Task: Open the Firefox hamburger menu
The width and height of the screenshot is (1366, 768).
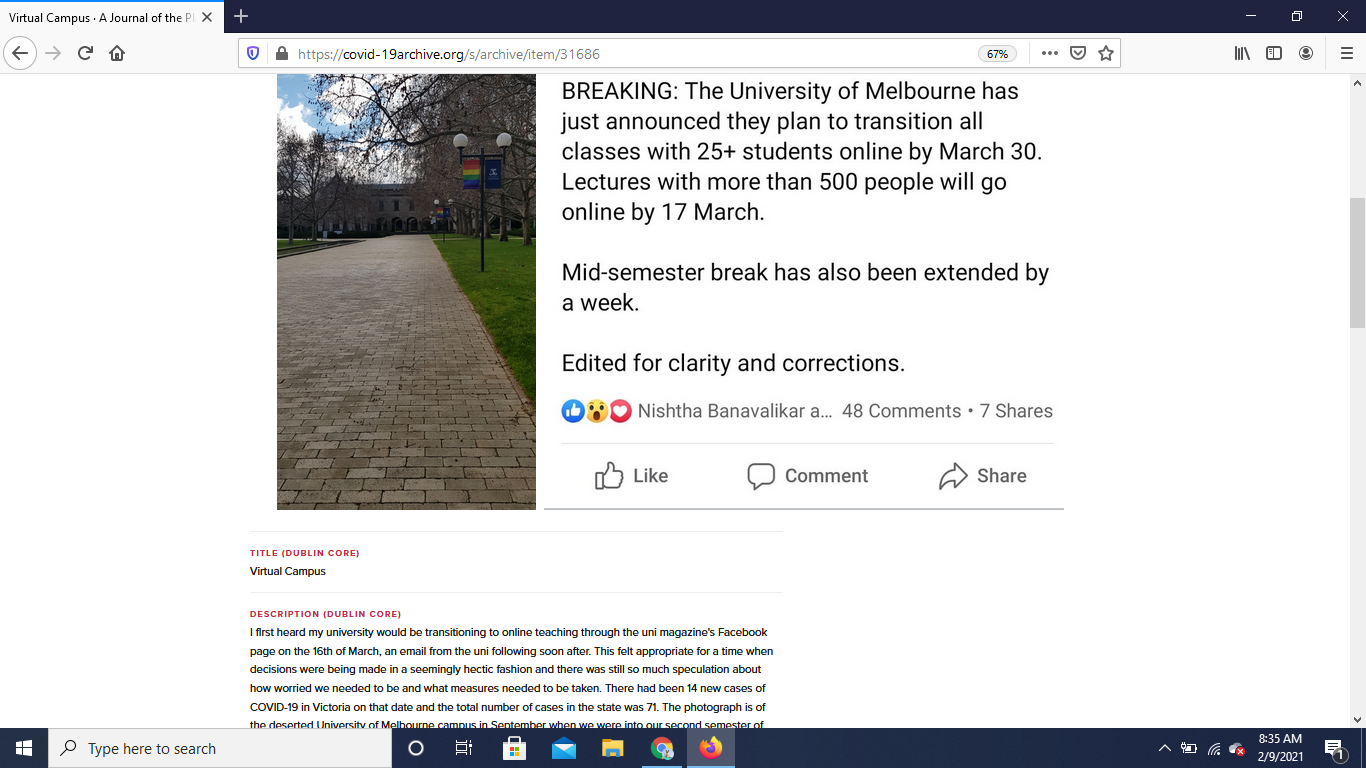Action: [x=1345, y=54]
